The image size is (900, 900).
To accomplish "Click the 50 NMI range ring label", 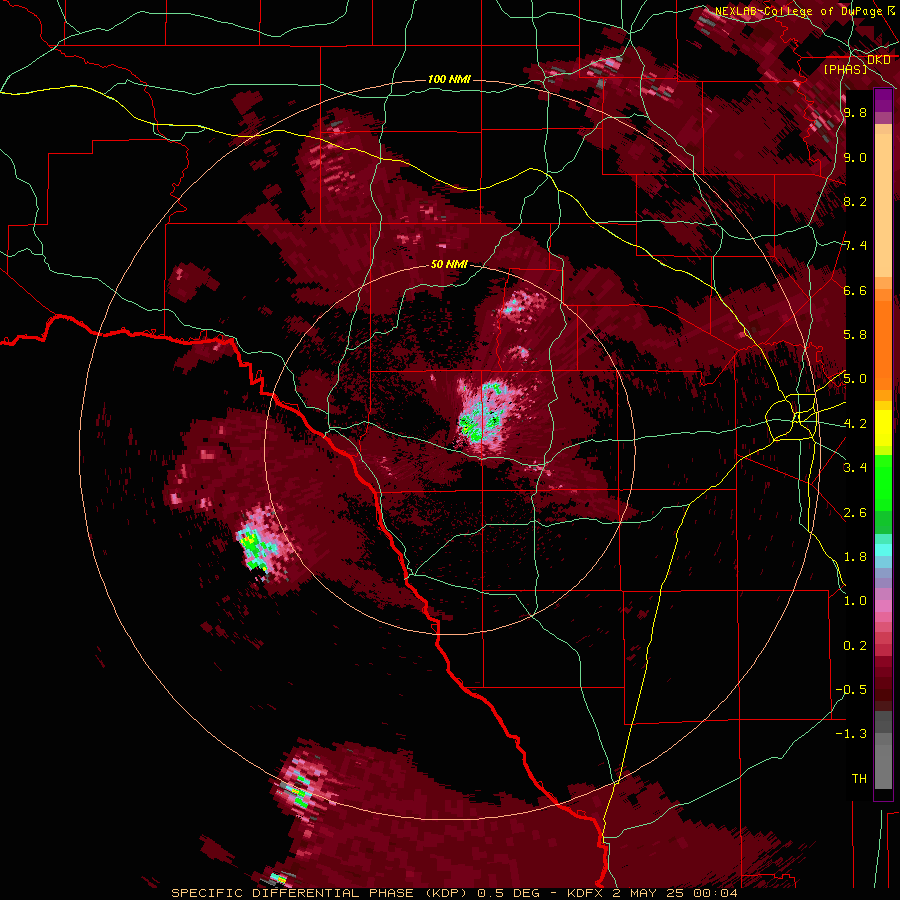I will tap(449, 265).
